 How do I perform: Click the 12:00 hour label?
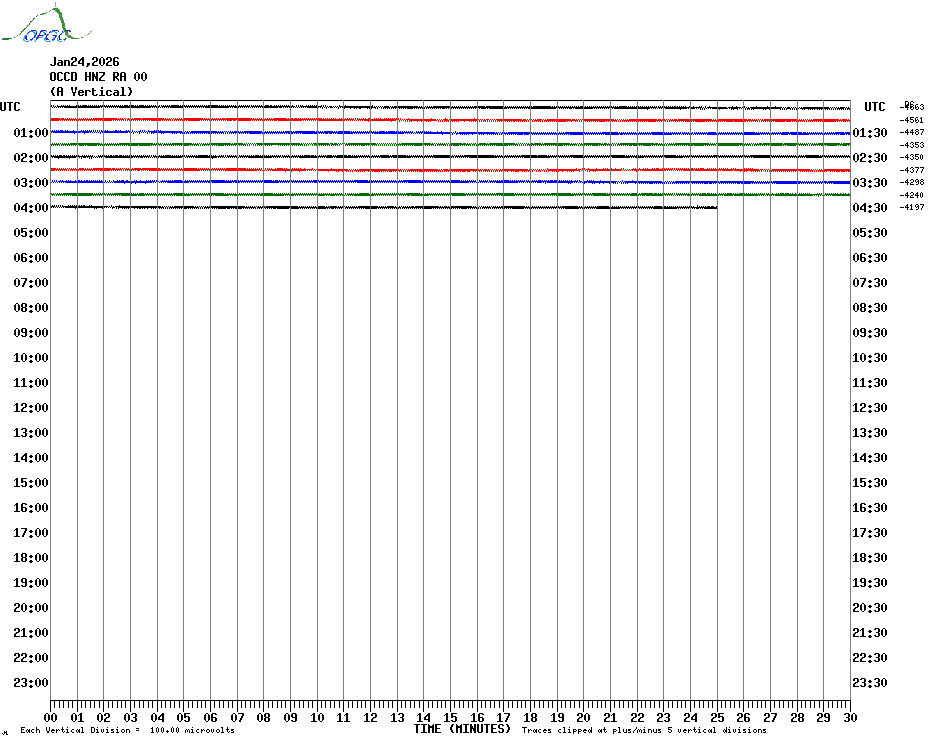(x=31, y=408)
